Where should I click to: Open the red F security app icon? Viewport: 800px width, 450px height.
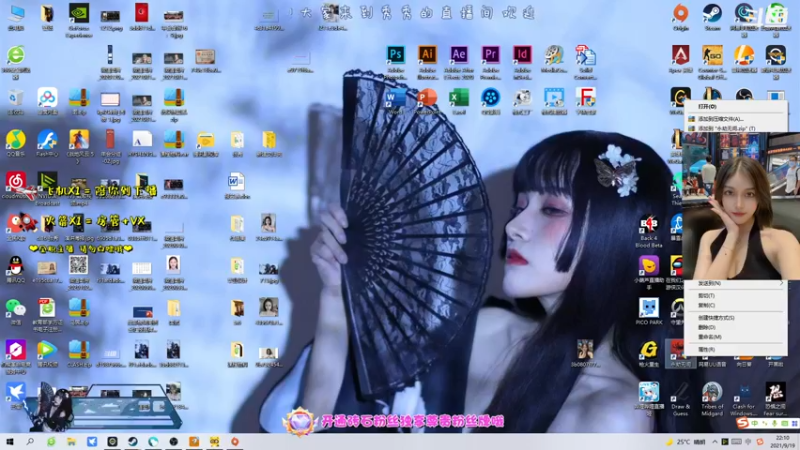(585, 97)
